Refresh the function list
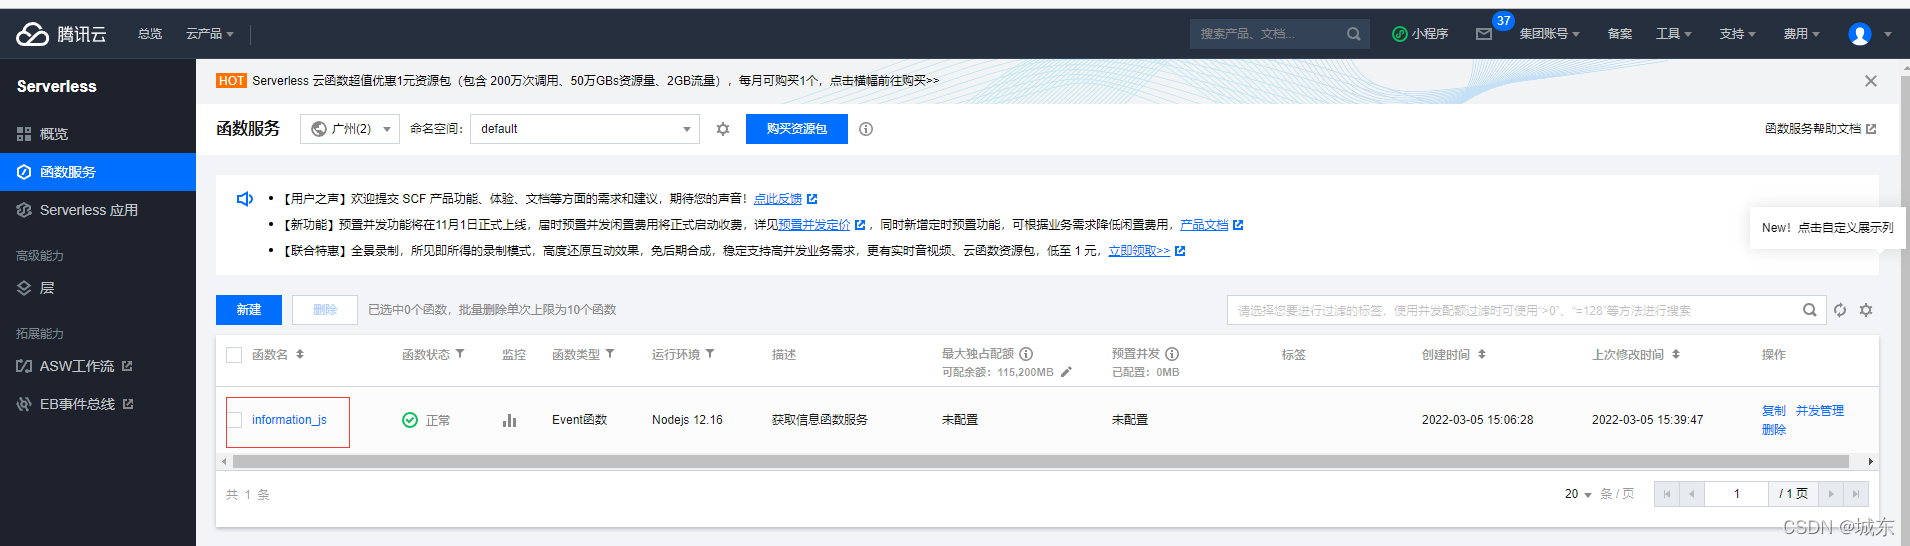The image size is (1910, 546). (1840, 310)
